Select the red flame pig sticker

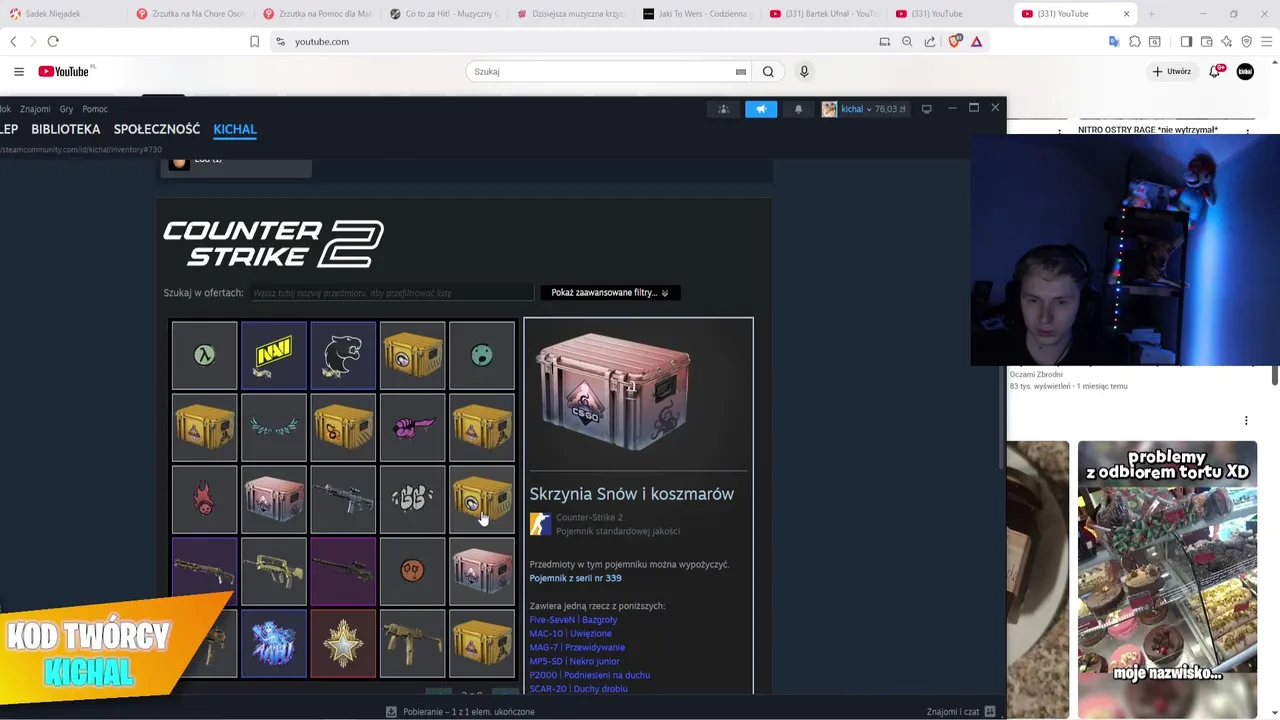tap(204, 499)
